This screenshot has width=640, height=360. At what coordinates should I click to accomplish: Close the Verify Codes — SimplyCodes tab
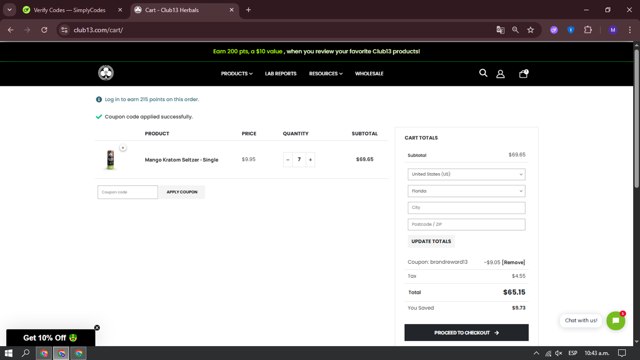point(120,10)
